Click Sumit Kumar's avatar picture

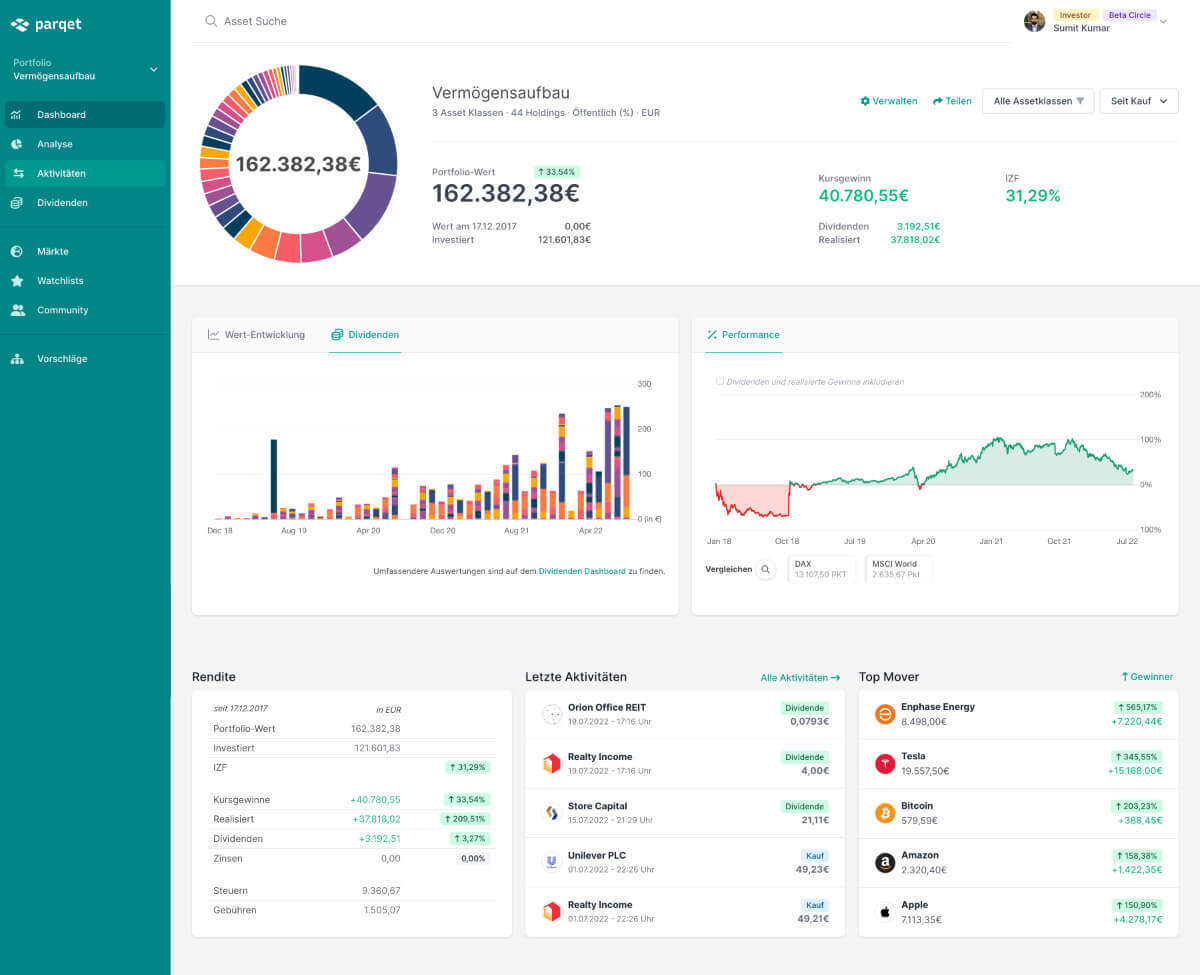point(1034,21)
